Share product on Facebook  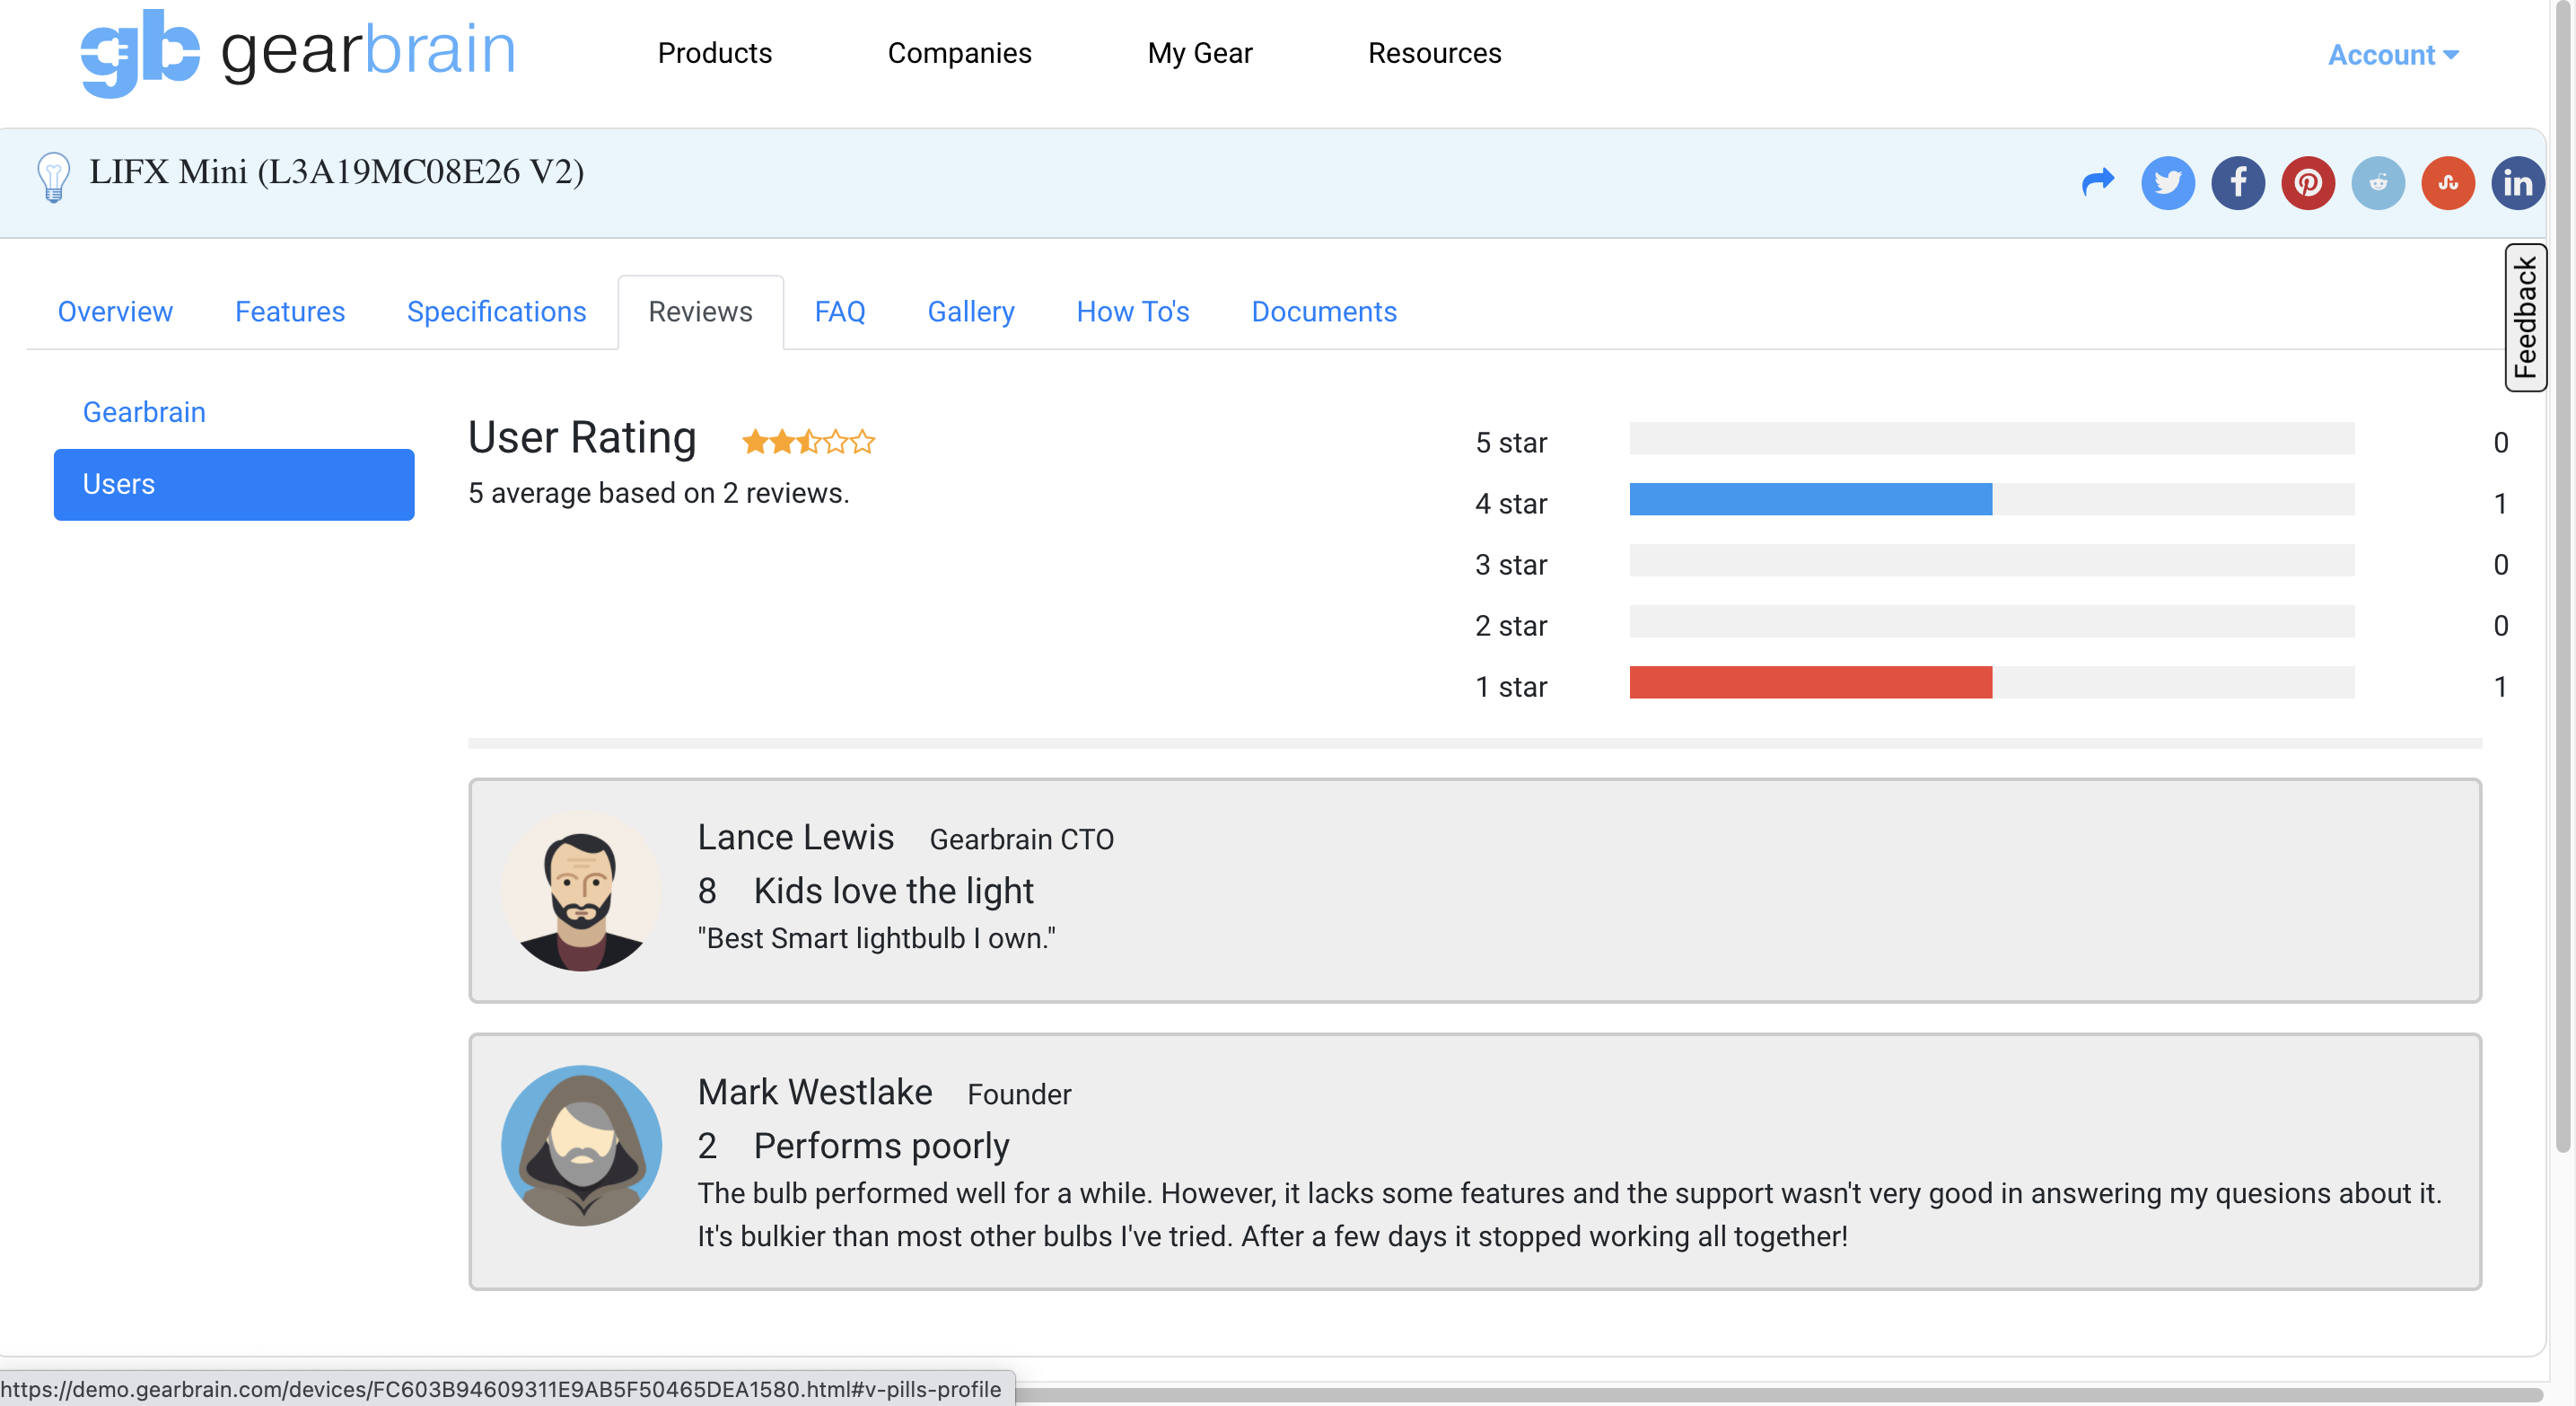click(x=2237, y=183)
